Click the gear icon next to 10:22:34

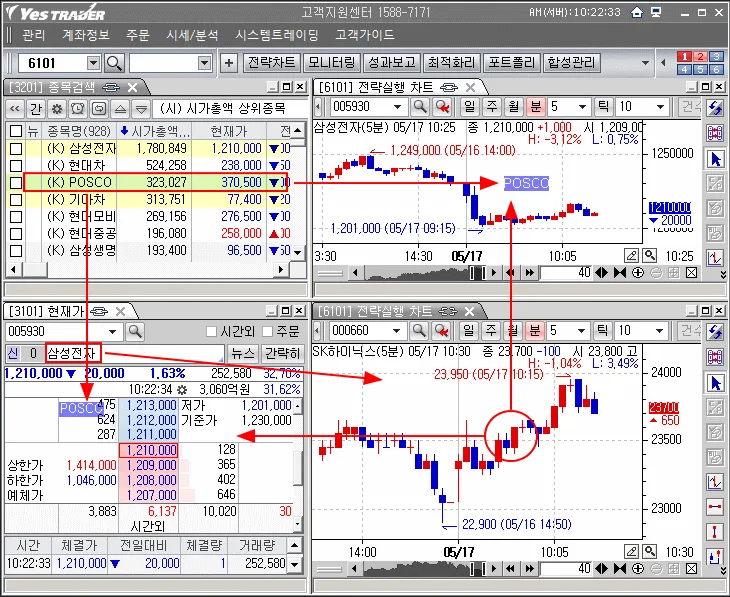pyautogui.click(x=182, y=389)
